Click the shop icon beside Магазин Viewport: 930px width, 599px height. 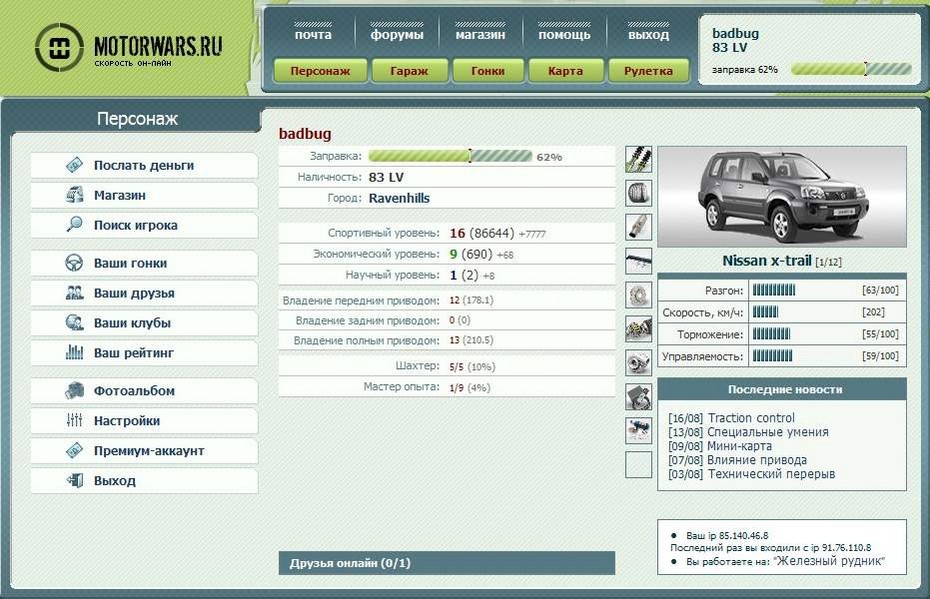[74, 195]
